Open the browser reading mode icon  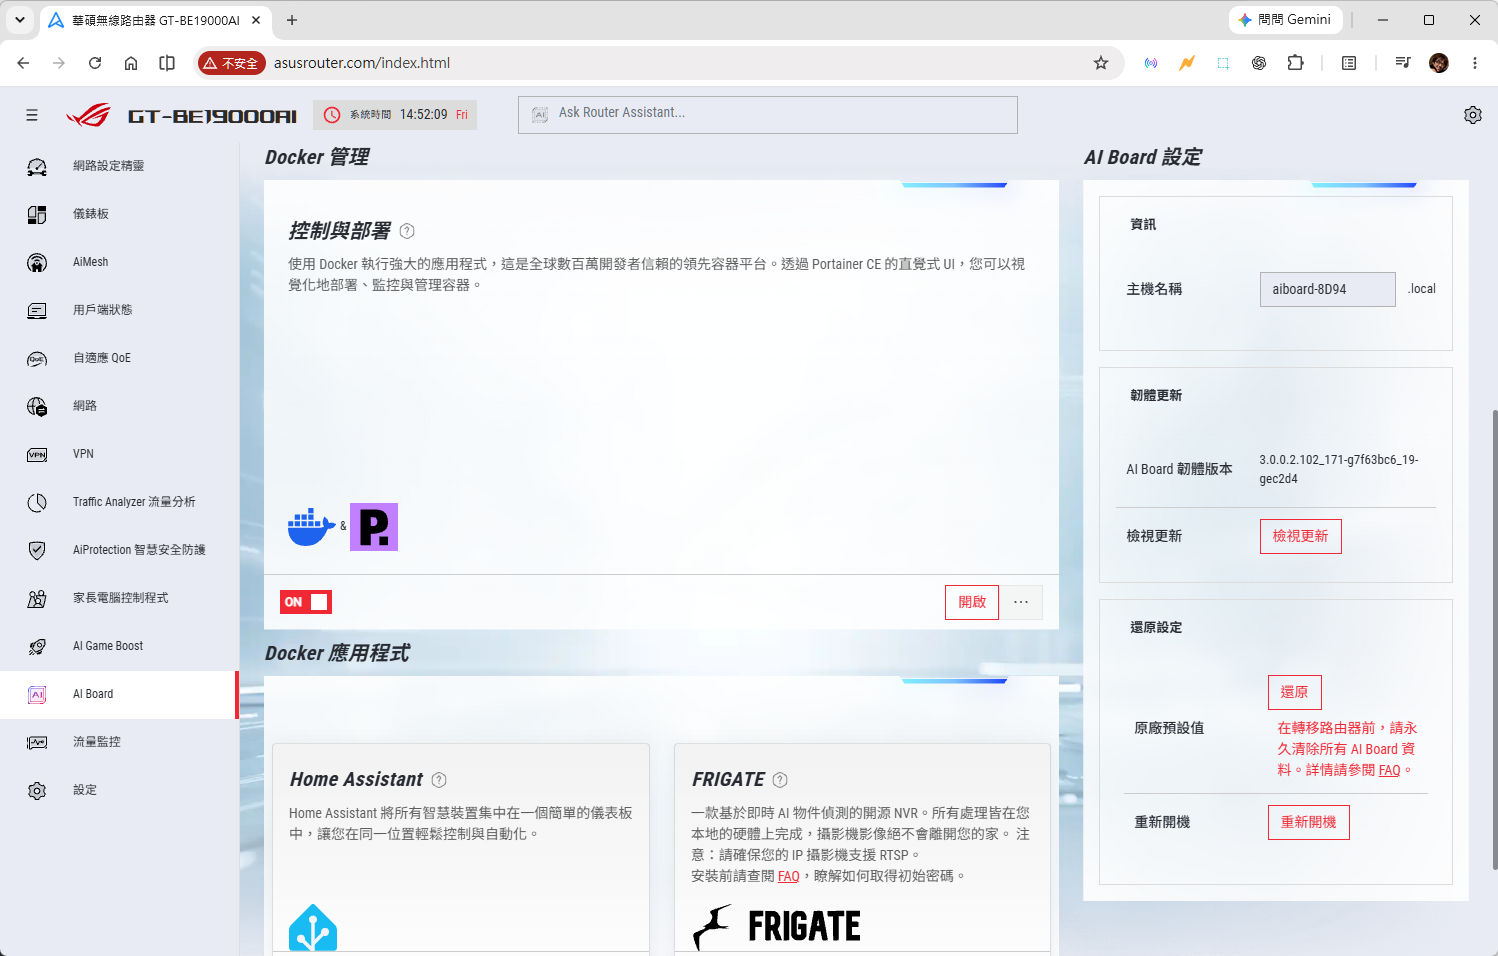(x=1349, y=63)
